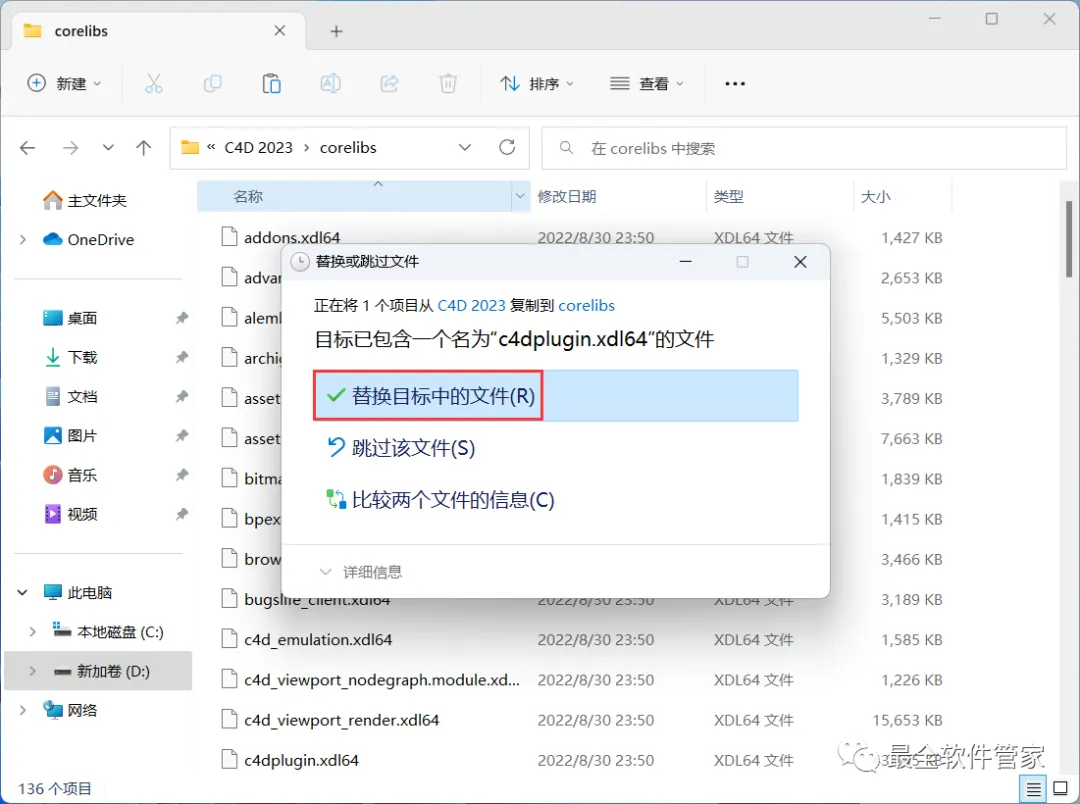
Task: Expand the OneDrive tree node
Action: coord(23,240)
